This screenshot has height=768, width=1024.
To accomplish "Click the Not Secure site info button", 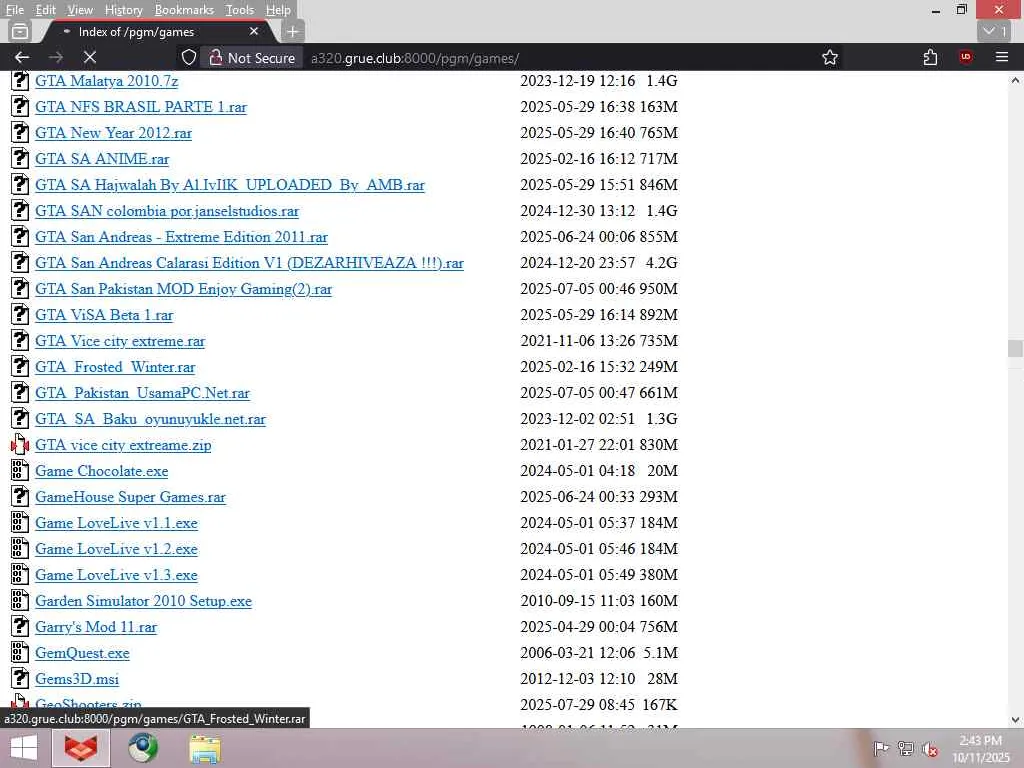I will 251,57.
